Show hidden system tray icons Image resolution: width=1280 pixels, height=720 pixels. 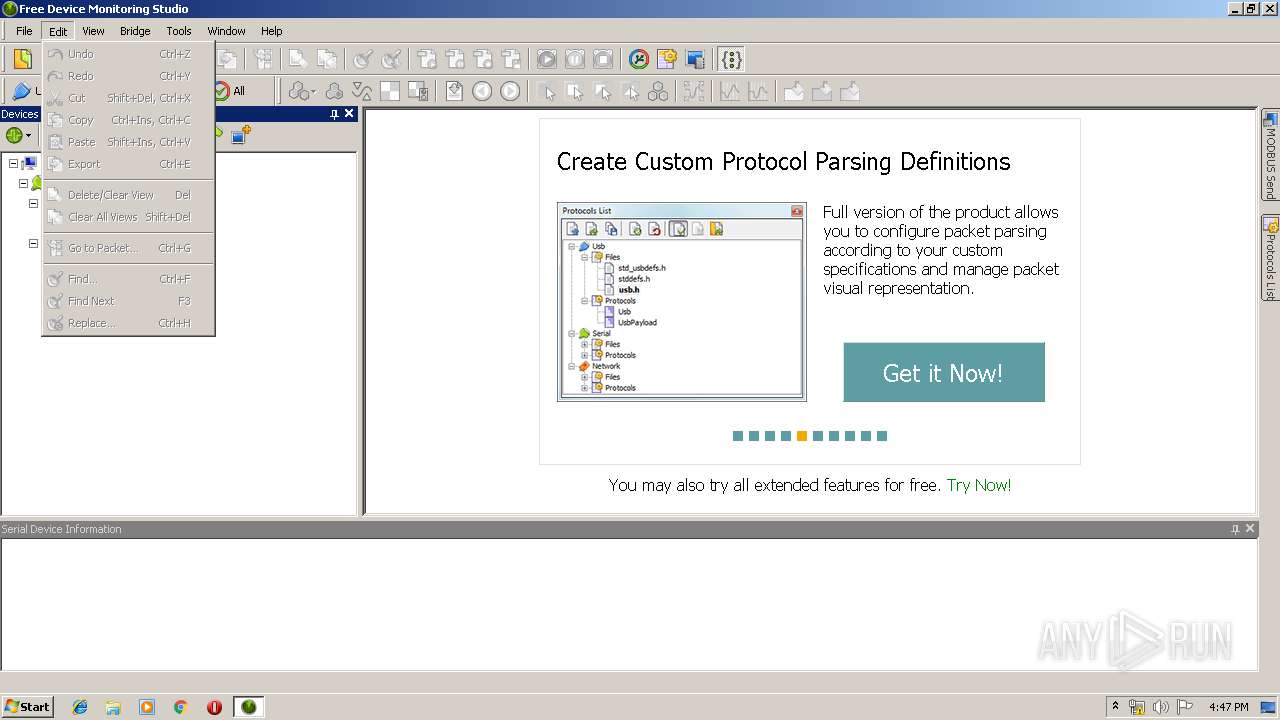[1115, 707]
